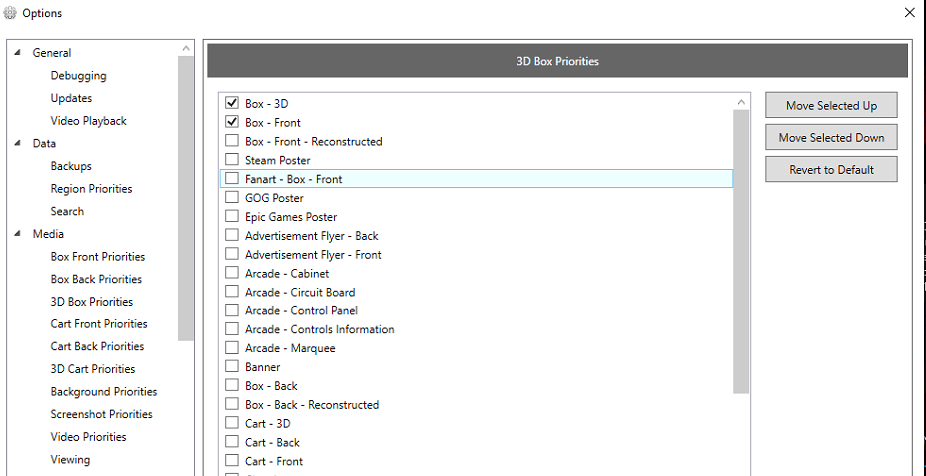The width and height of the screenshot is (926, 476).
Task: Click the General category label
Action: (x=52, y=53)
